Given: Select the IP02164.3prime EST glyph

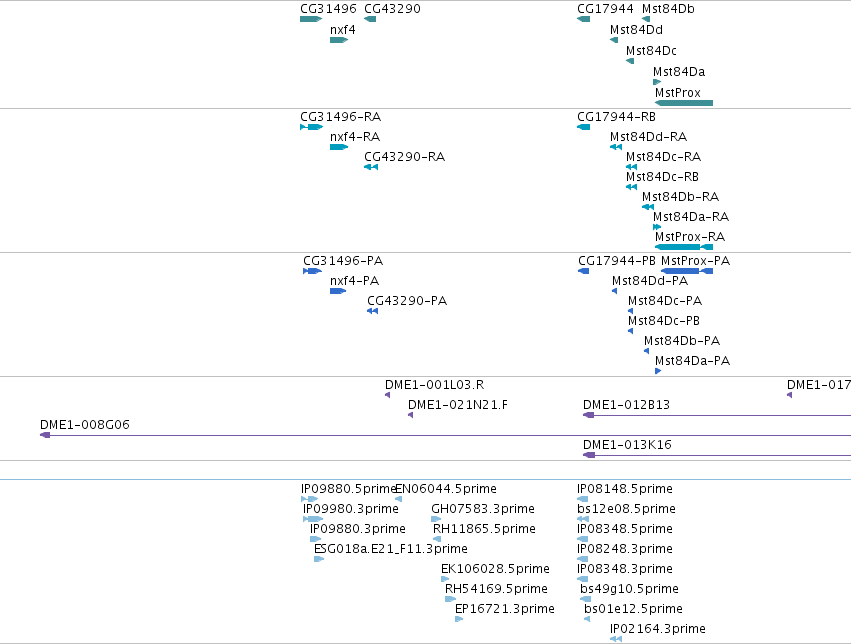Looking at the screenshot, I should (616, 639).
